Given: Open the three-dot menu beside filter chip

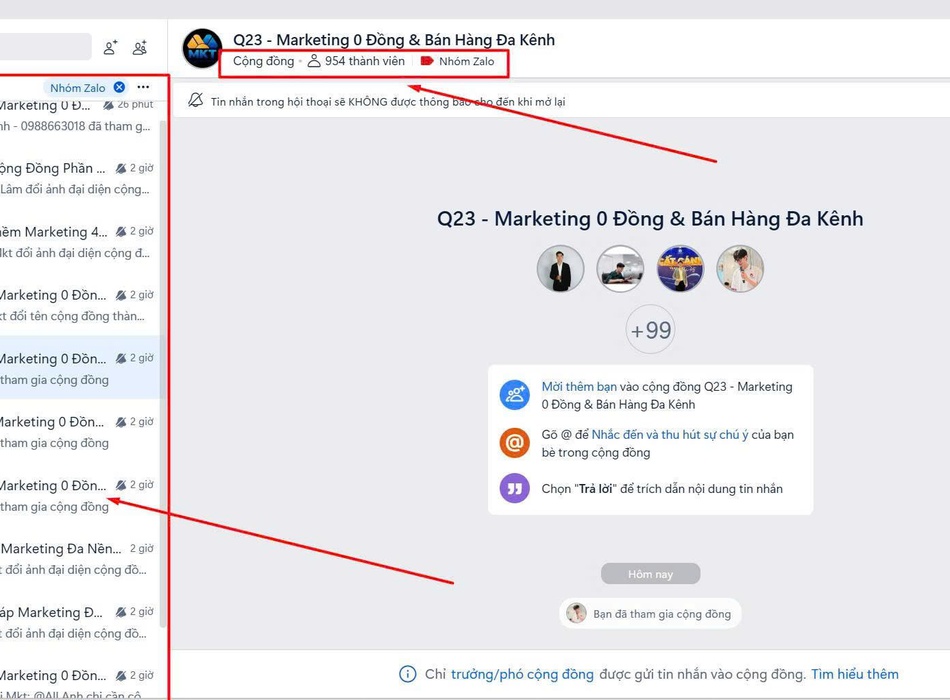Looking at the screenshot, I should click(144, 88).
